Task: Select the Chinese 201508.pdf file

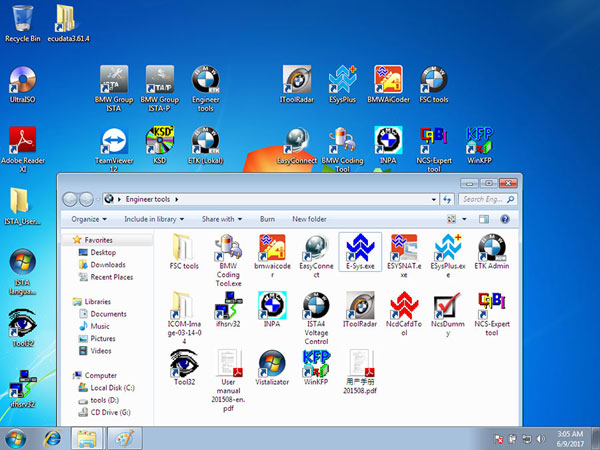Action: 360,371
